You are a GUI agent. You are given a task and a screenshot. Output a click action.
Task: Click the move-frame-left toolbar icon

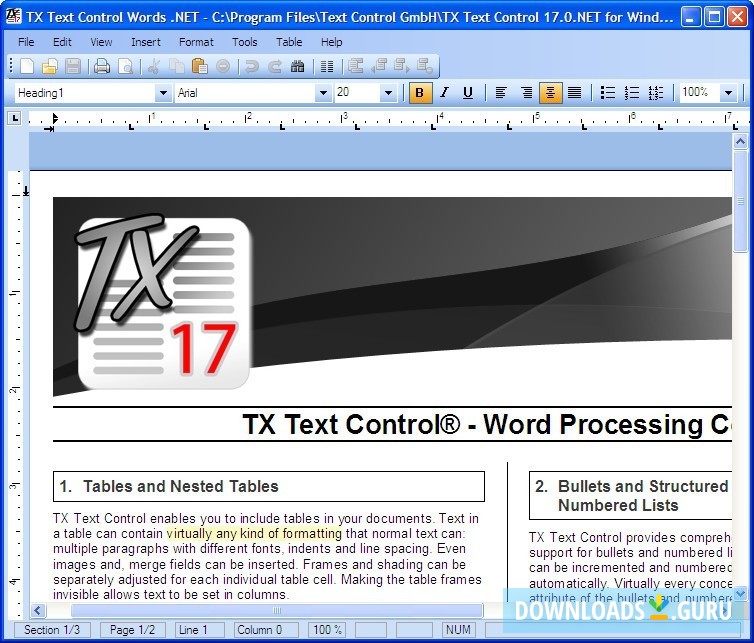click(379, 66)
